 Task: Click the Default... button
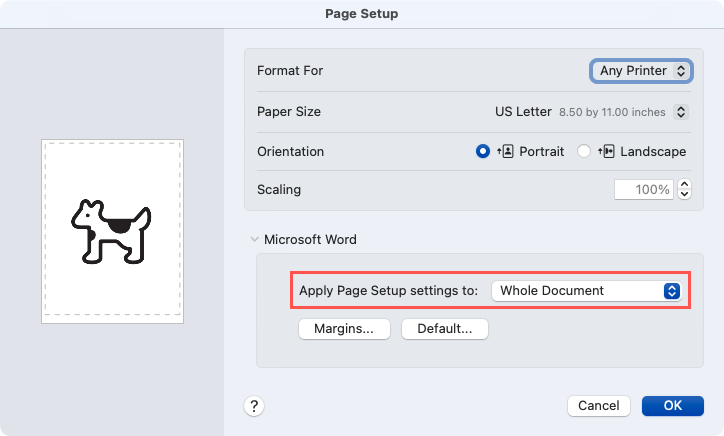tap(445, 329)
